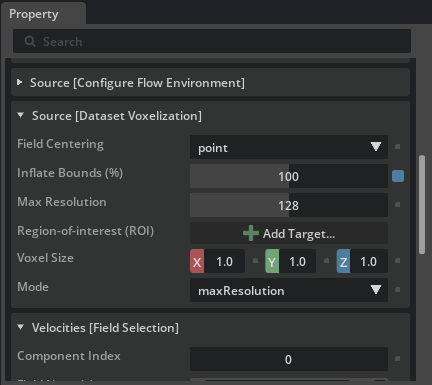Click the Property panel vertical scrollbar
Image resolution: width=432 pixels, height=385 pixels.
pyautogui.click(x=422, y=204)
